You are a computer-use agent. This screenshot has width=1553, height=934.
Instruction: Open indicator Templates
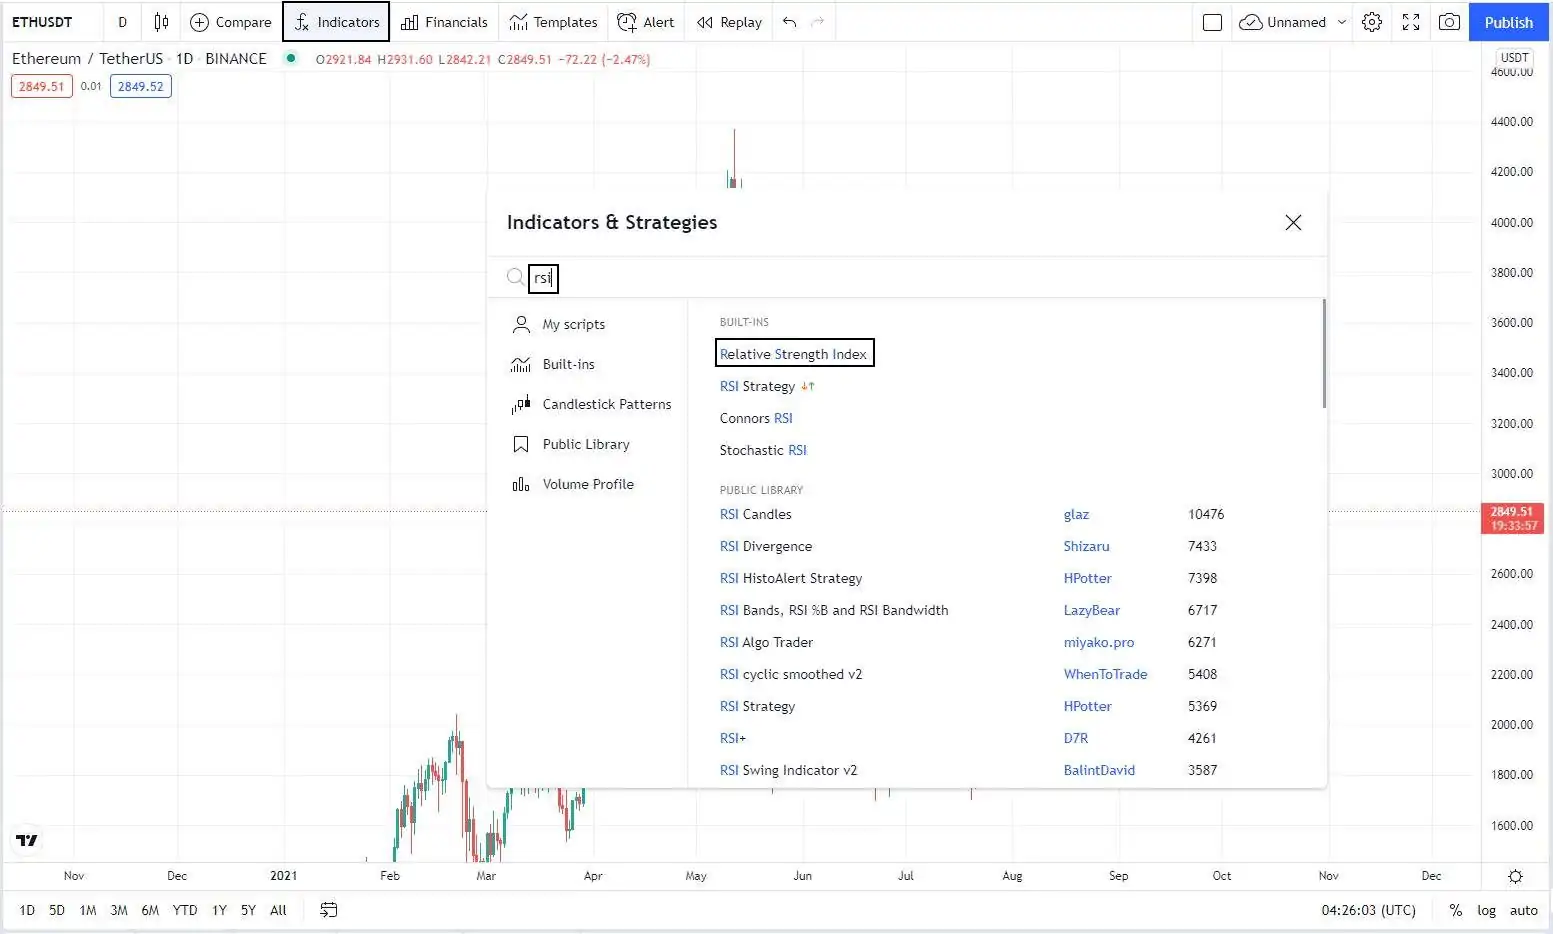pyautogui.click(x=553, y=22)
